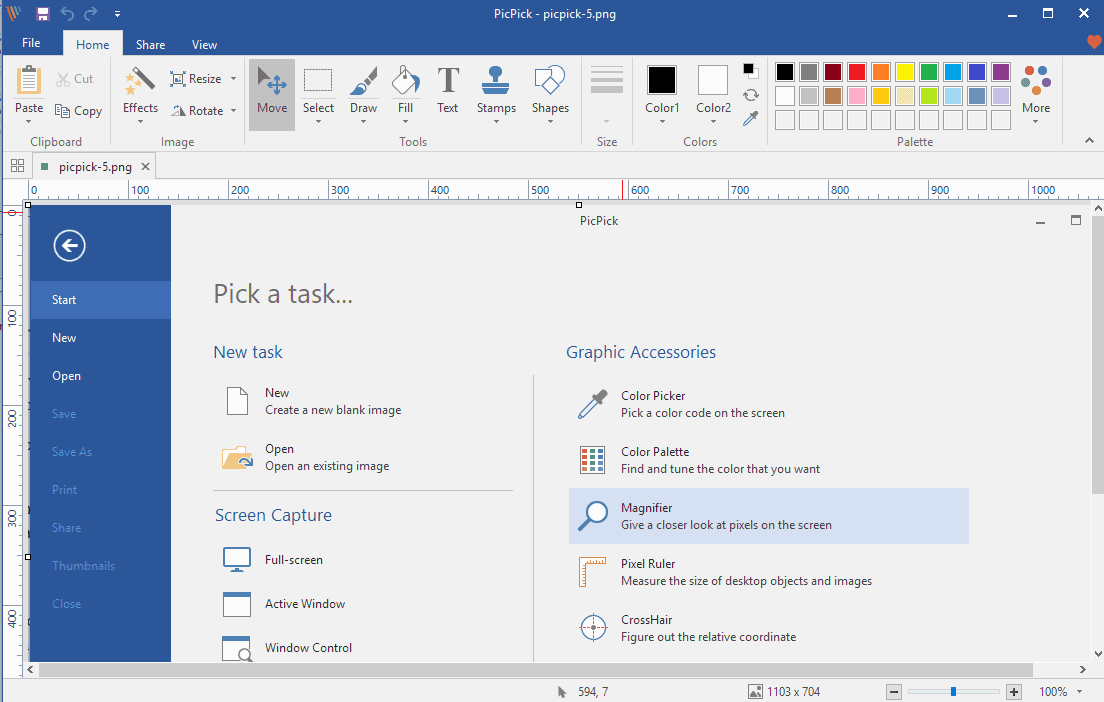Expand the Resize dropdown arrow
This screenshot has height=702, width=1104.
233,79
